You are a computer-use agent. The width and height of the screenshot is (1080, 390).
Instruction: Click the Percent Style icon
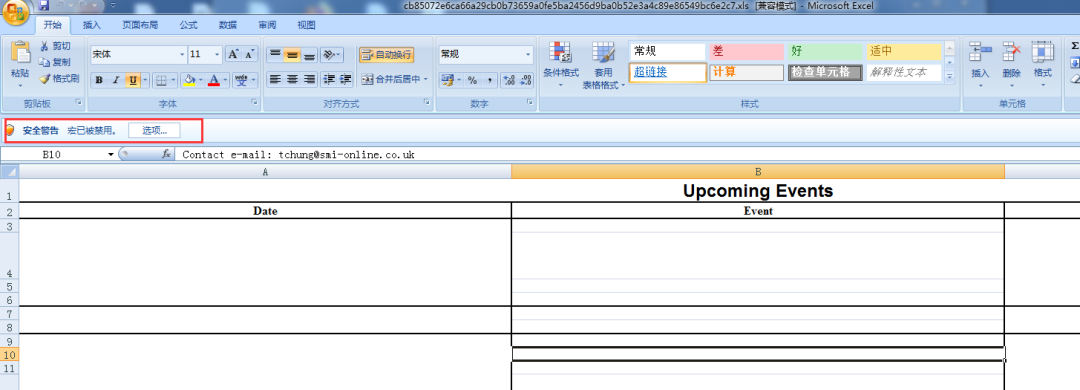(472, 80)
